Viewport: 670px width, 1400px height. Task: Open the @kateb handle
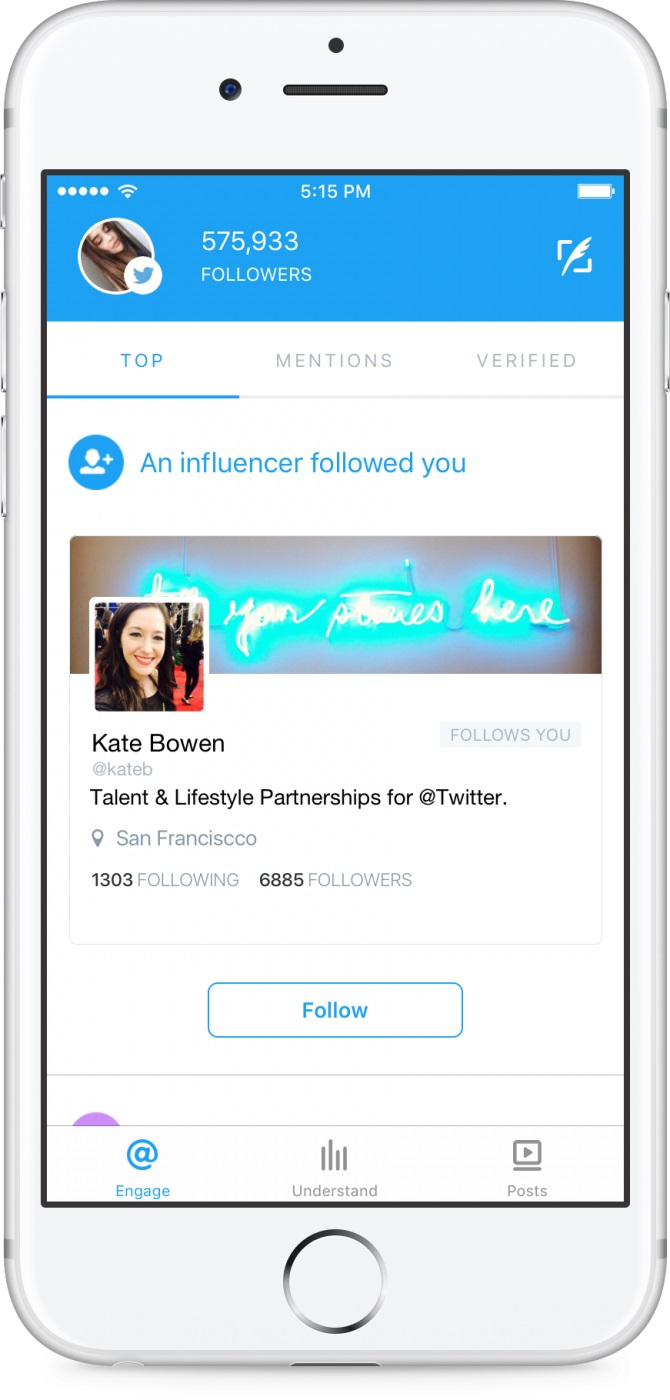click(x=122, y=769)
